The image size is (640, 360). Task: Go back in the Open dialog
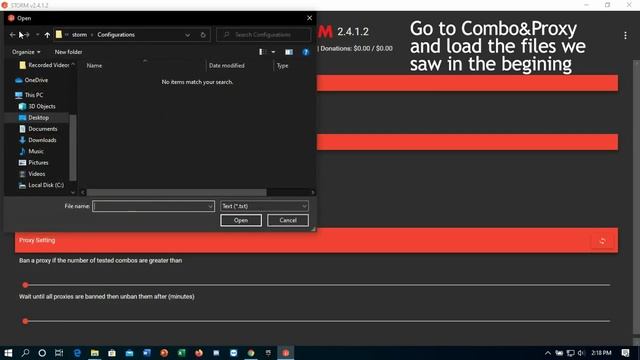tap(12, 35)
